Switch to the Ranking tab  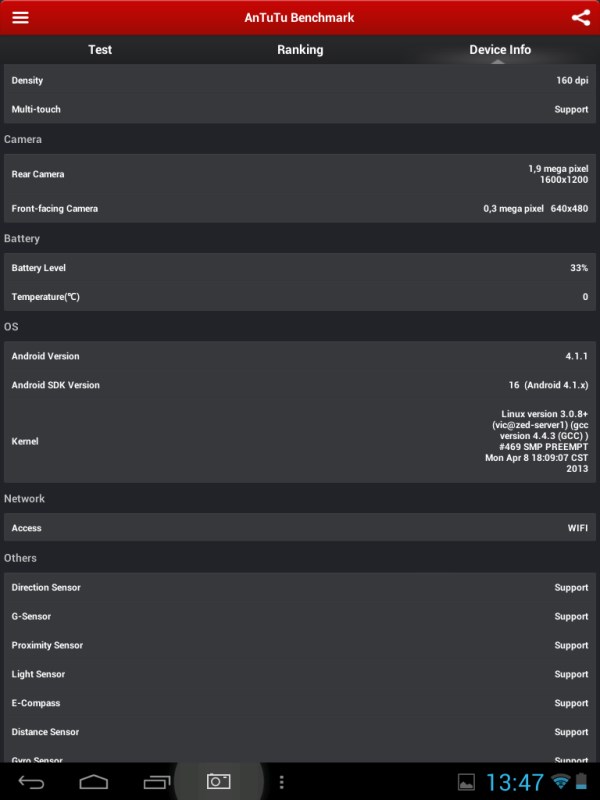tap(300, 49)
